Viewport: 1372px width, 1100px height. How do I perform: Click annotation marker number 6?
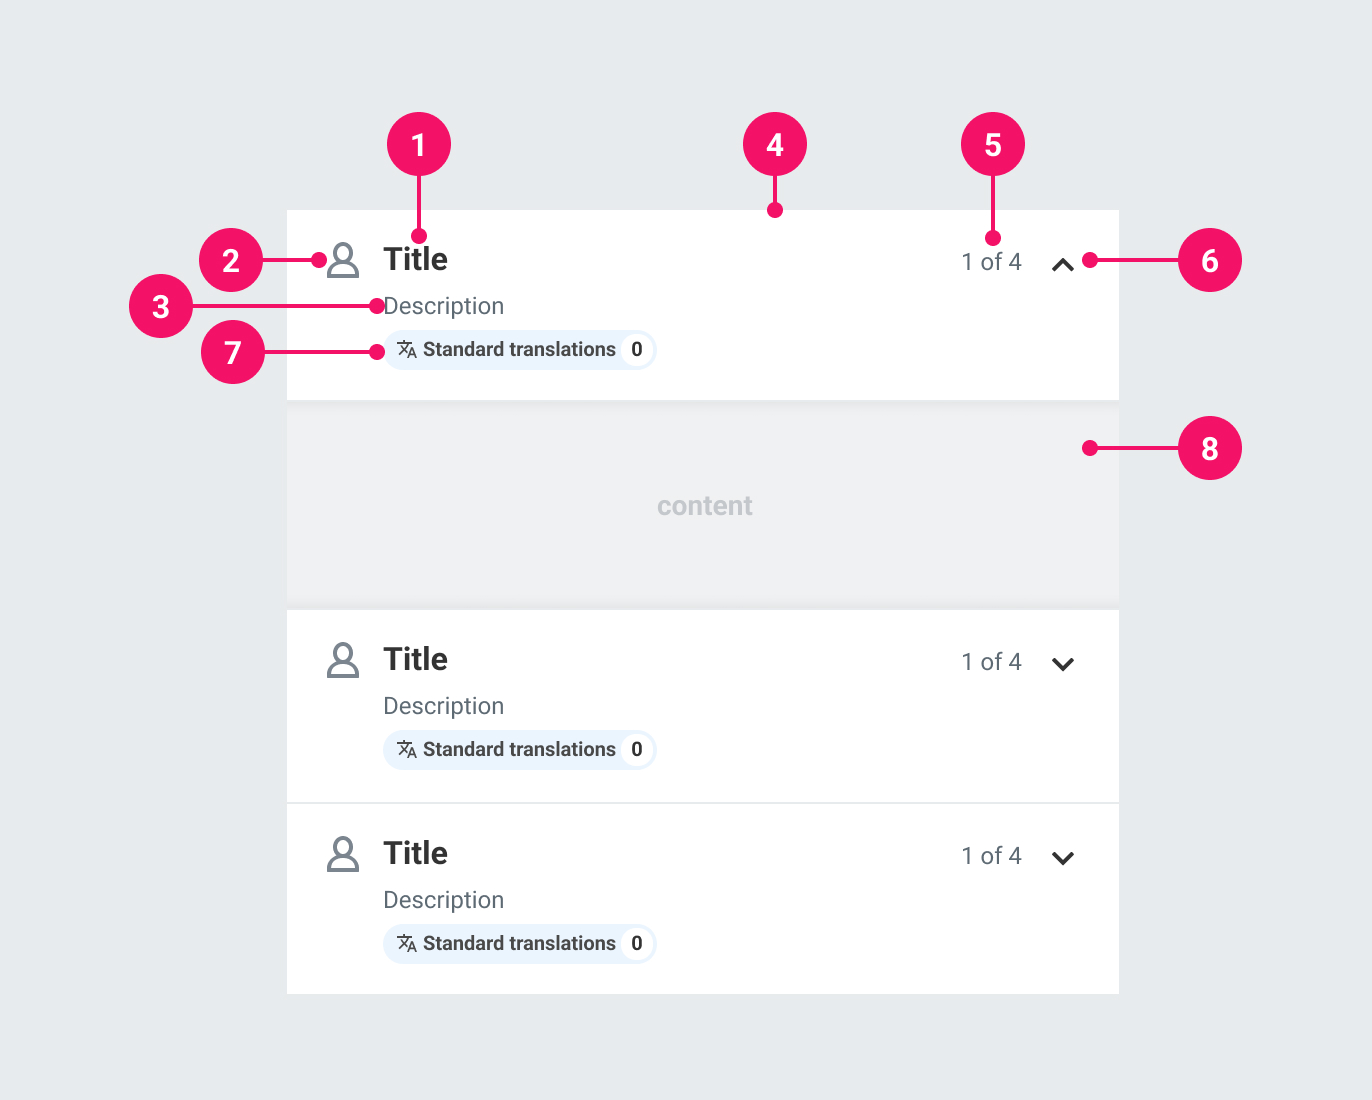point(1209,260)
